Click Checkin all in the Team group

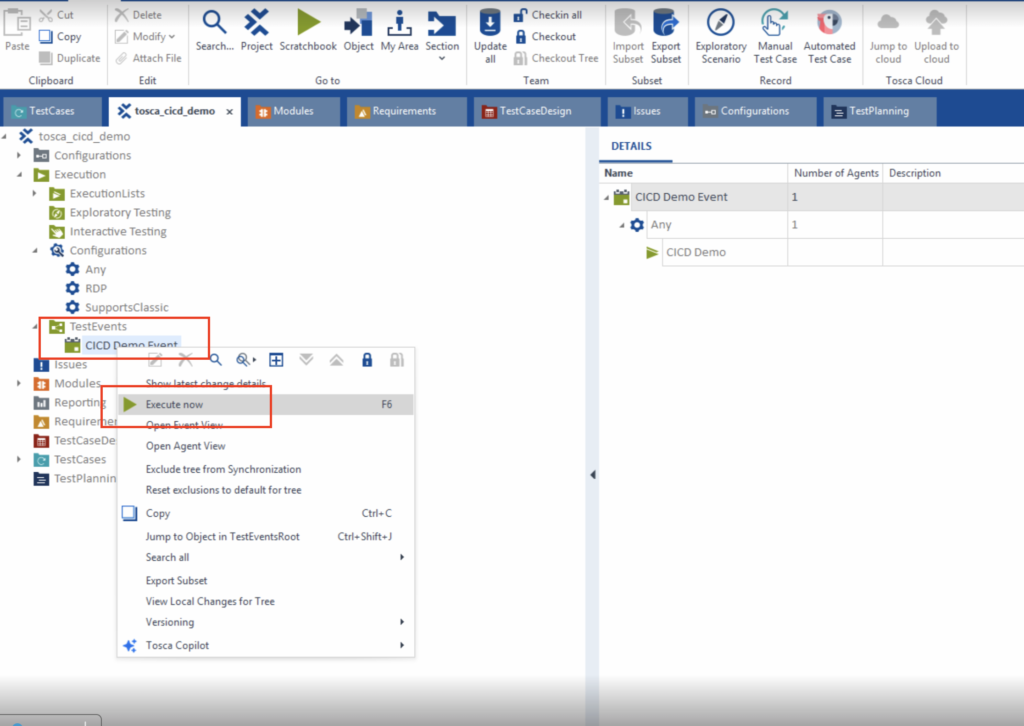click(548, 15)
